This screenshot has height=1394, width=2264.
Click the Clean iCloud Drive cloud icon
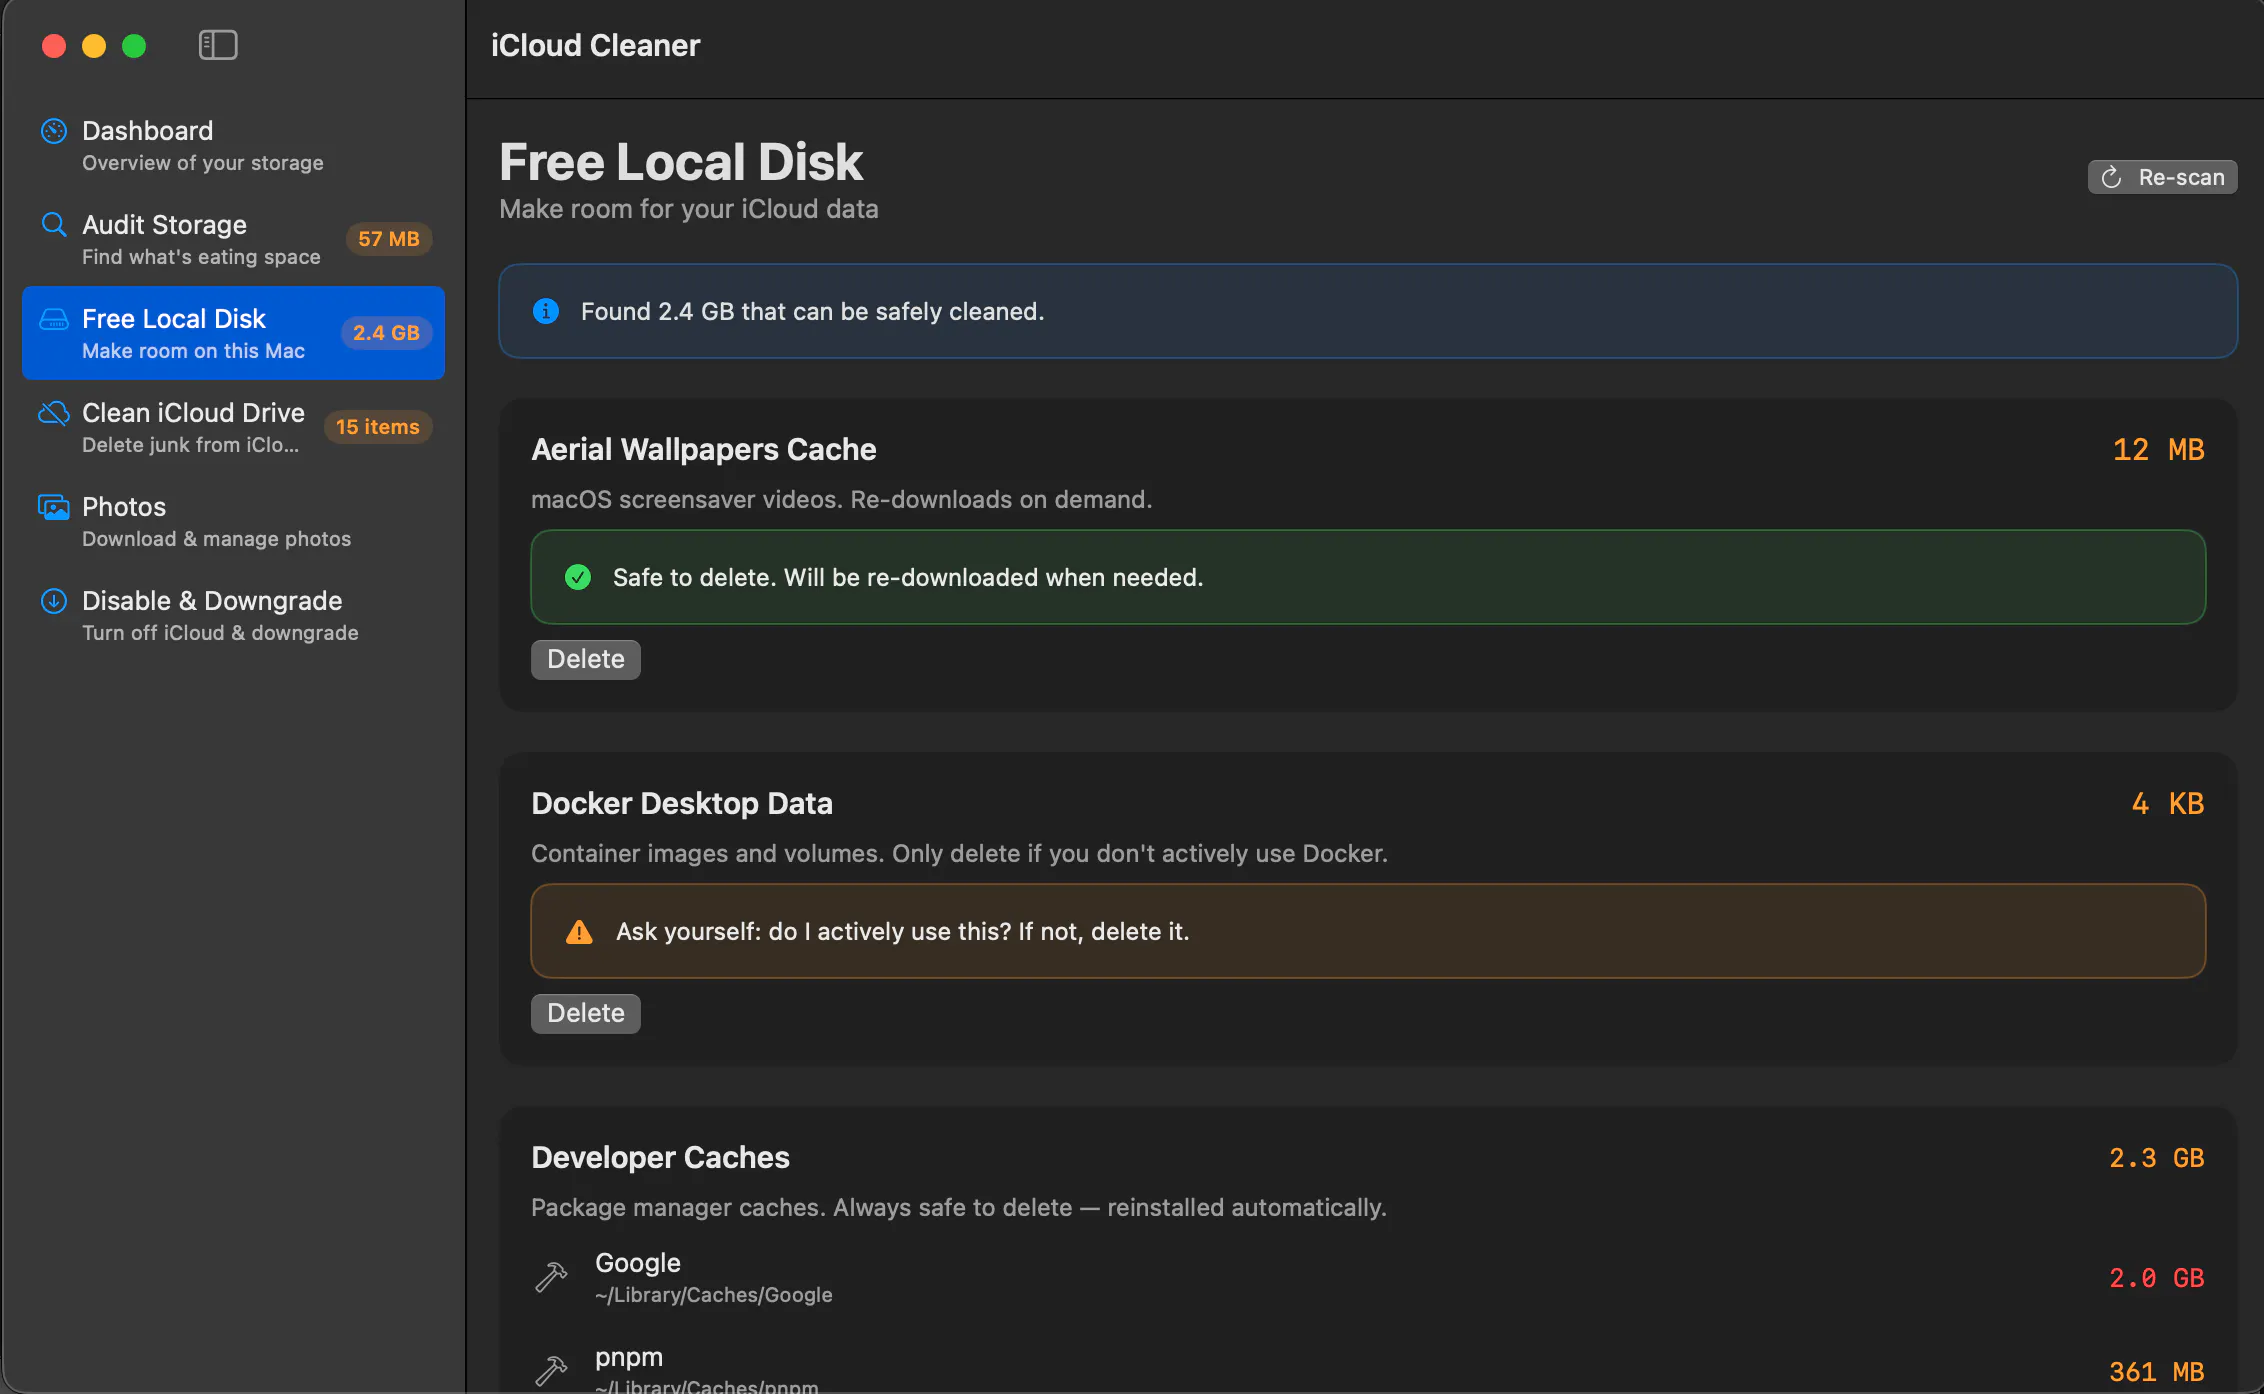[x=54, y=413]
